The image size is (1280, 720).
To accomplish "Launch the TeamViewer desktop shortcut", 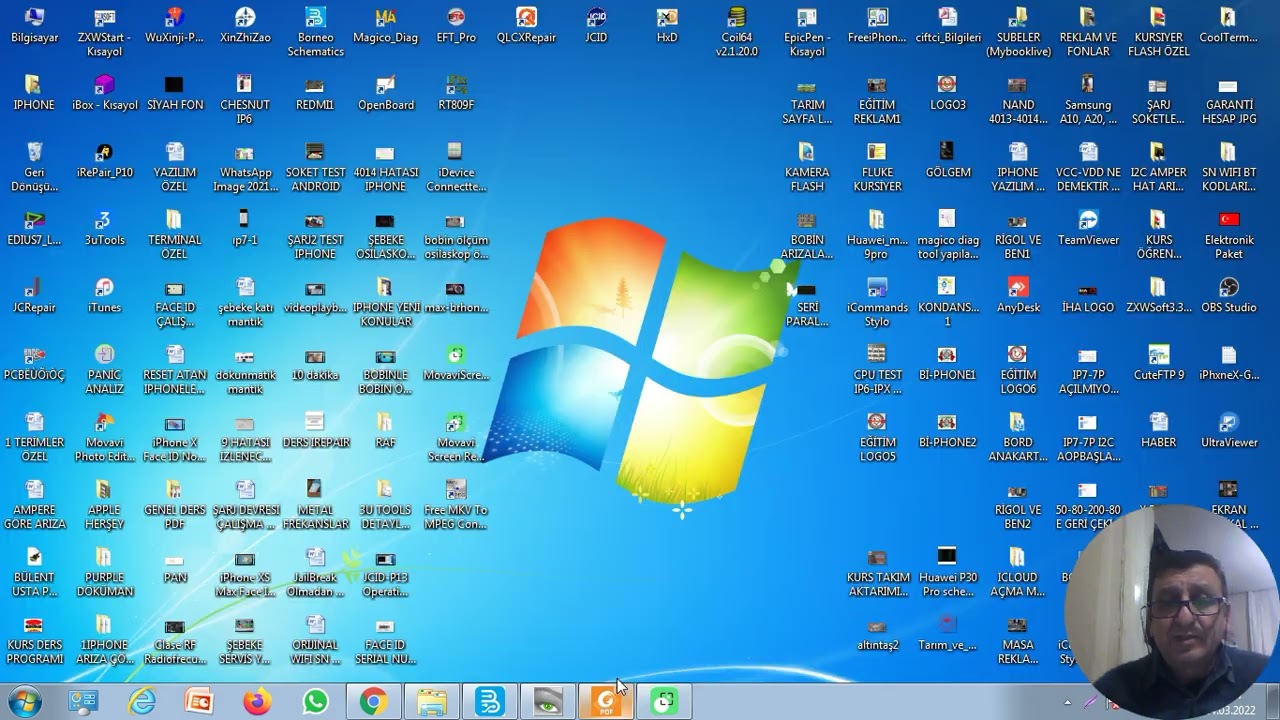I will point(1088,228).
